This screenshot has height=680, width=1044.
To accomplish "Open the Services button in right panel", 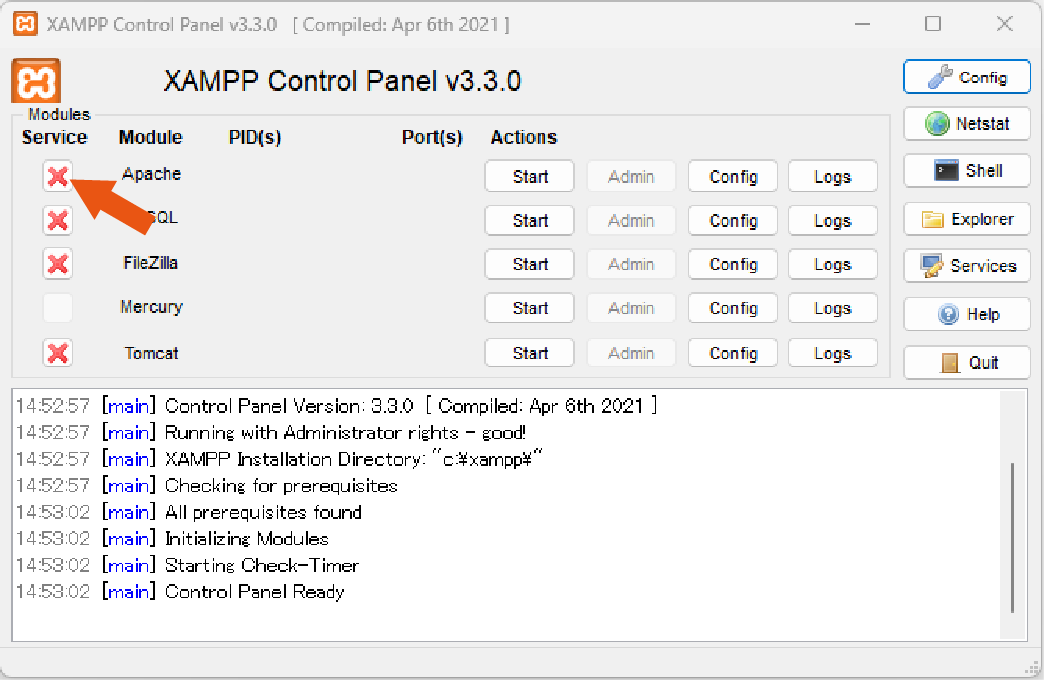I will tap(967, 266).
